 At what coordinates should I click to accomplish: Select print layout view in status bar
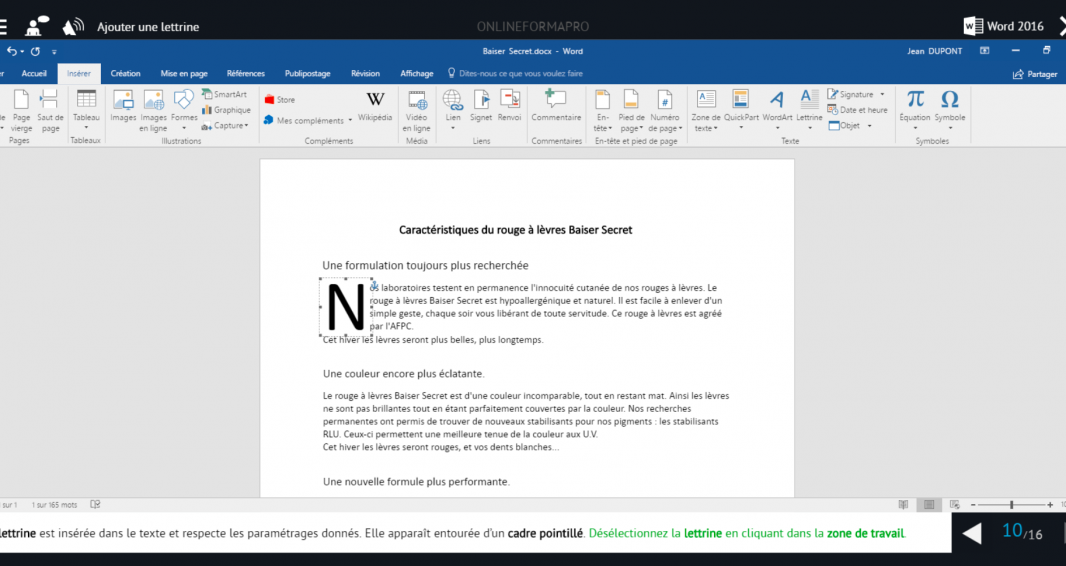point(929,505)
